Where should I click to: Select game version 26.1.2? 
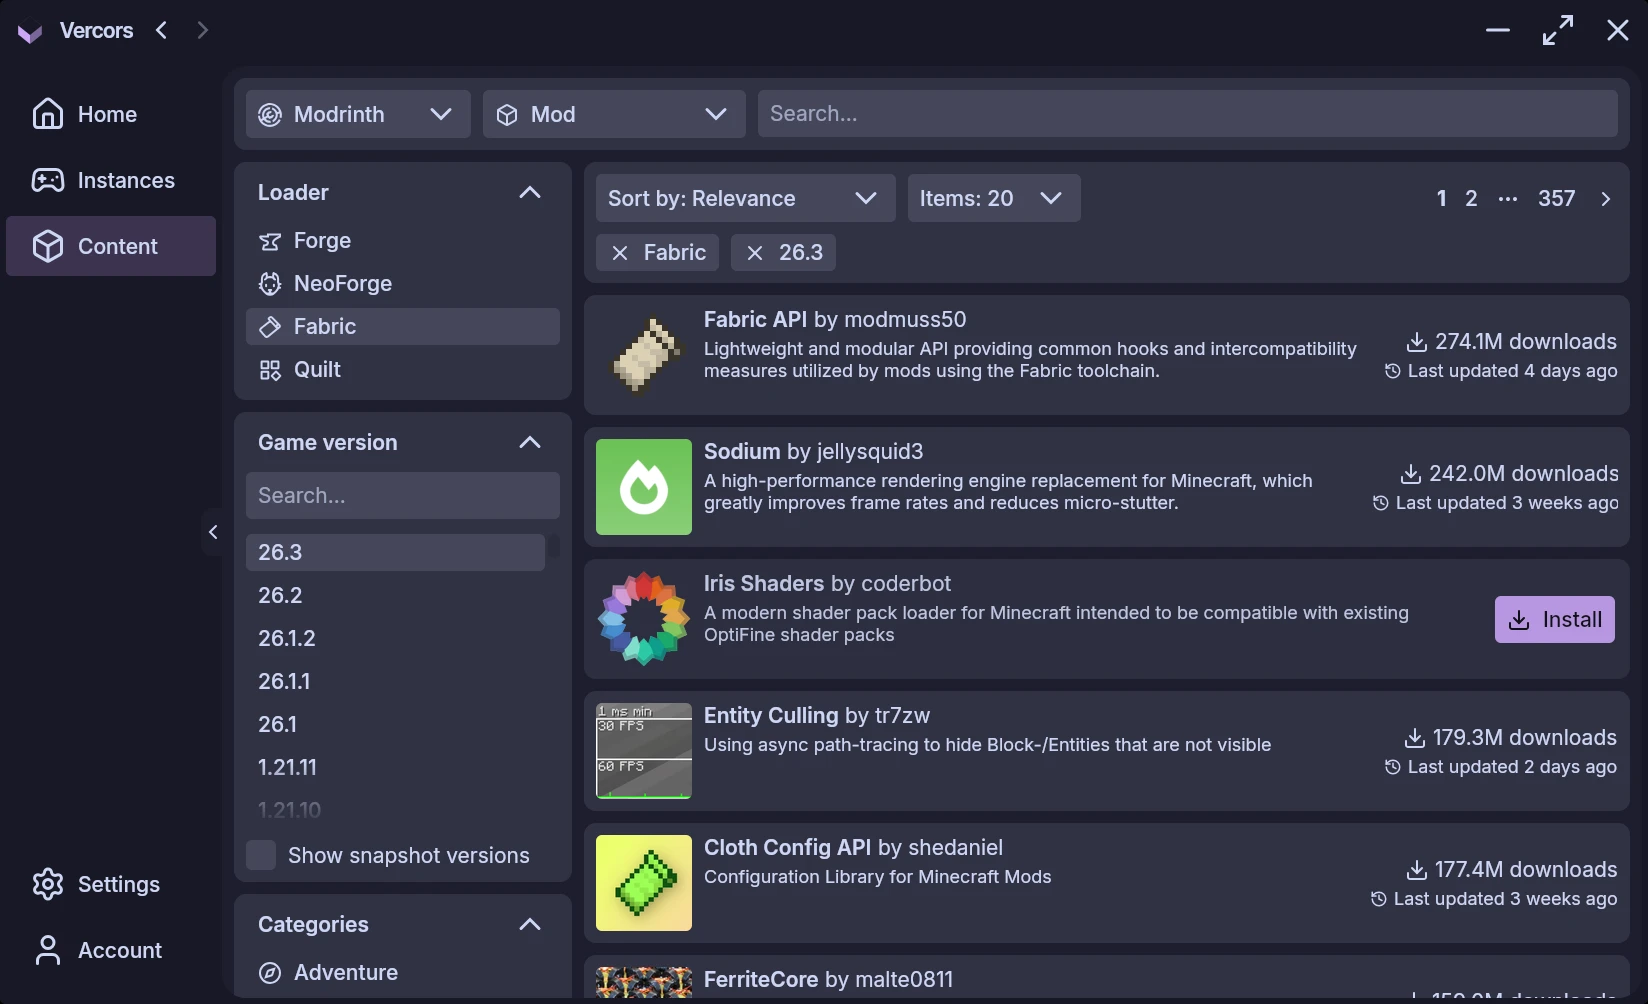tap(395, 638)
